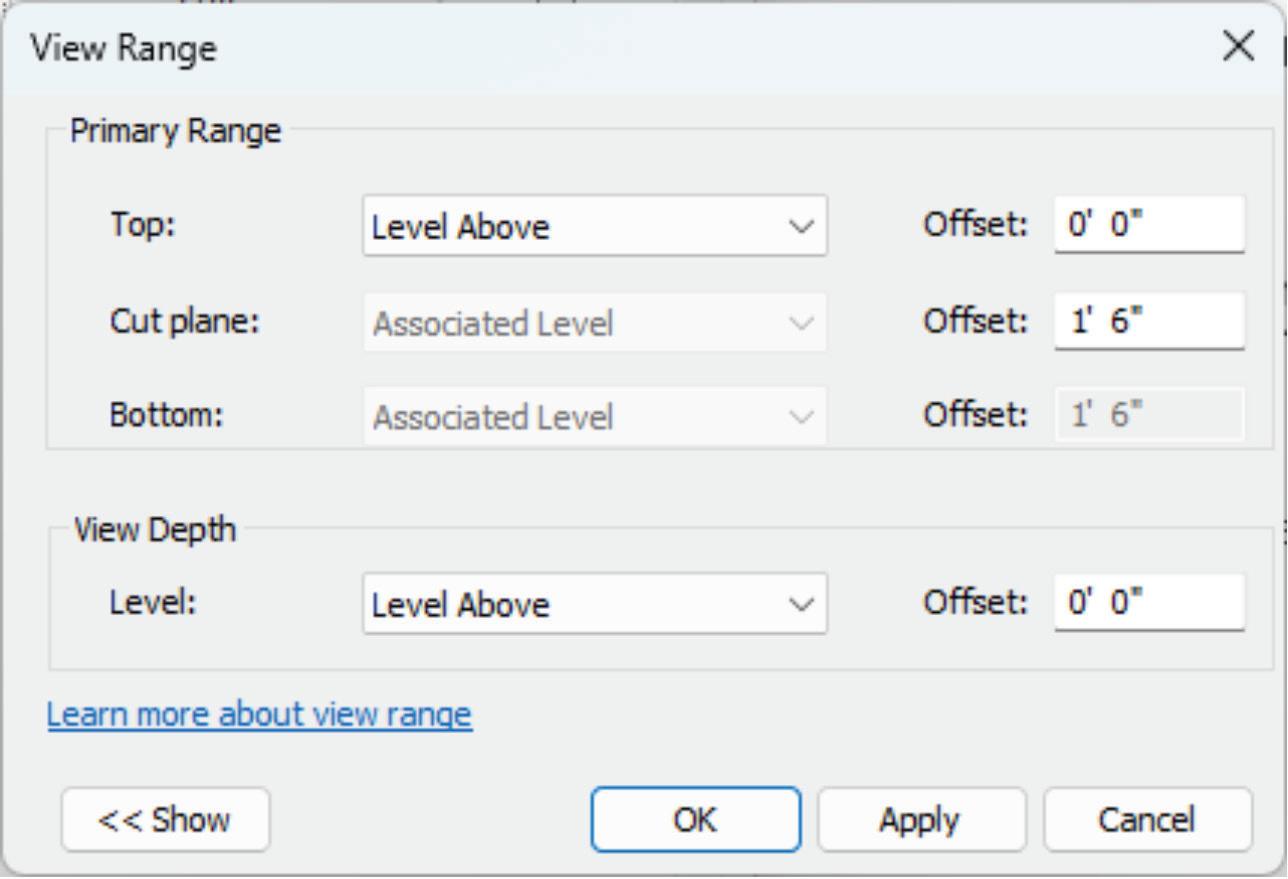Click the Cut plane Associated Level dropdown
The image size is (1288, 879).
[594, 323]
